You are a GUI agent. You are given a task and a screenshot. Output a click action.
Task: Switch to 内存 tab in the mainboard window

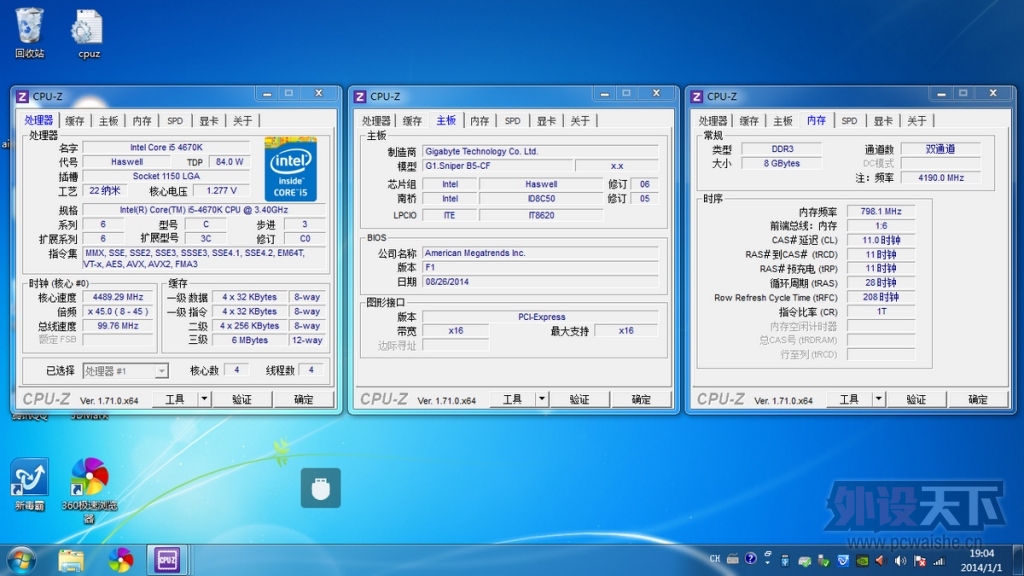pyautogui.click(x=479, y=121)
